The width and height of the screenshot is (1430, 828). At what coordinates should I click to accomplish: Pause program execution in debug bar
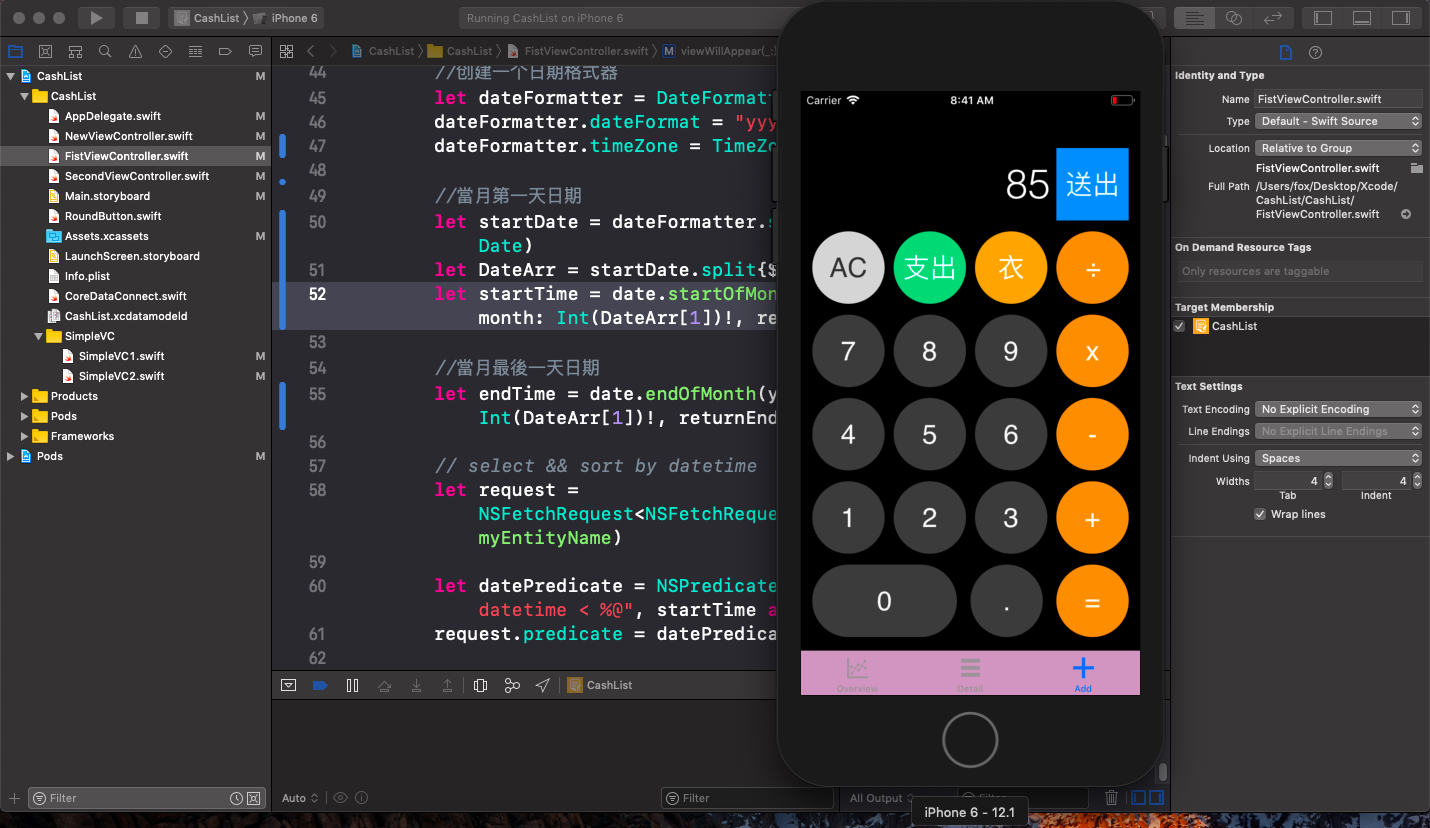pos(352,685)
